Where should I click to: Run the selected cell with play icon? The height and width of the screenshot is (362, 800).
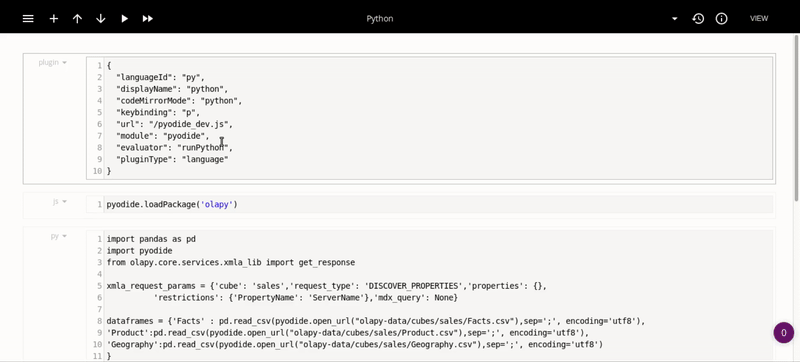coord(124,18)
